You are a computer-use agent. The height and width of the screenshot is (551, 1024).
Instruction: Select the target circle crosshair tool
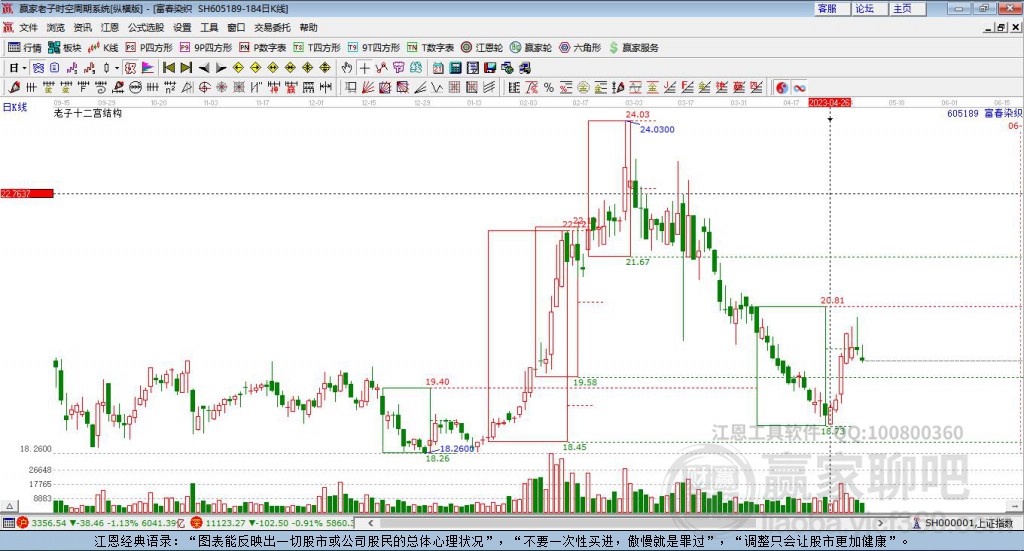204,87
